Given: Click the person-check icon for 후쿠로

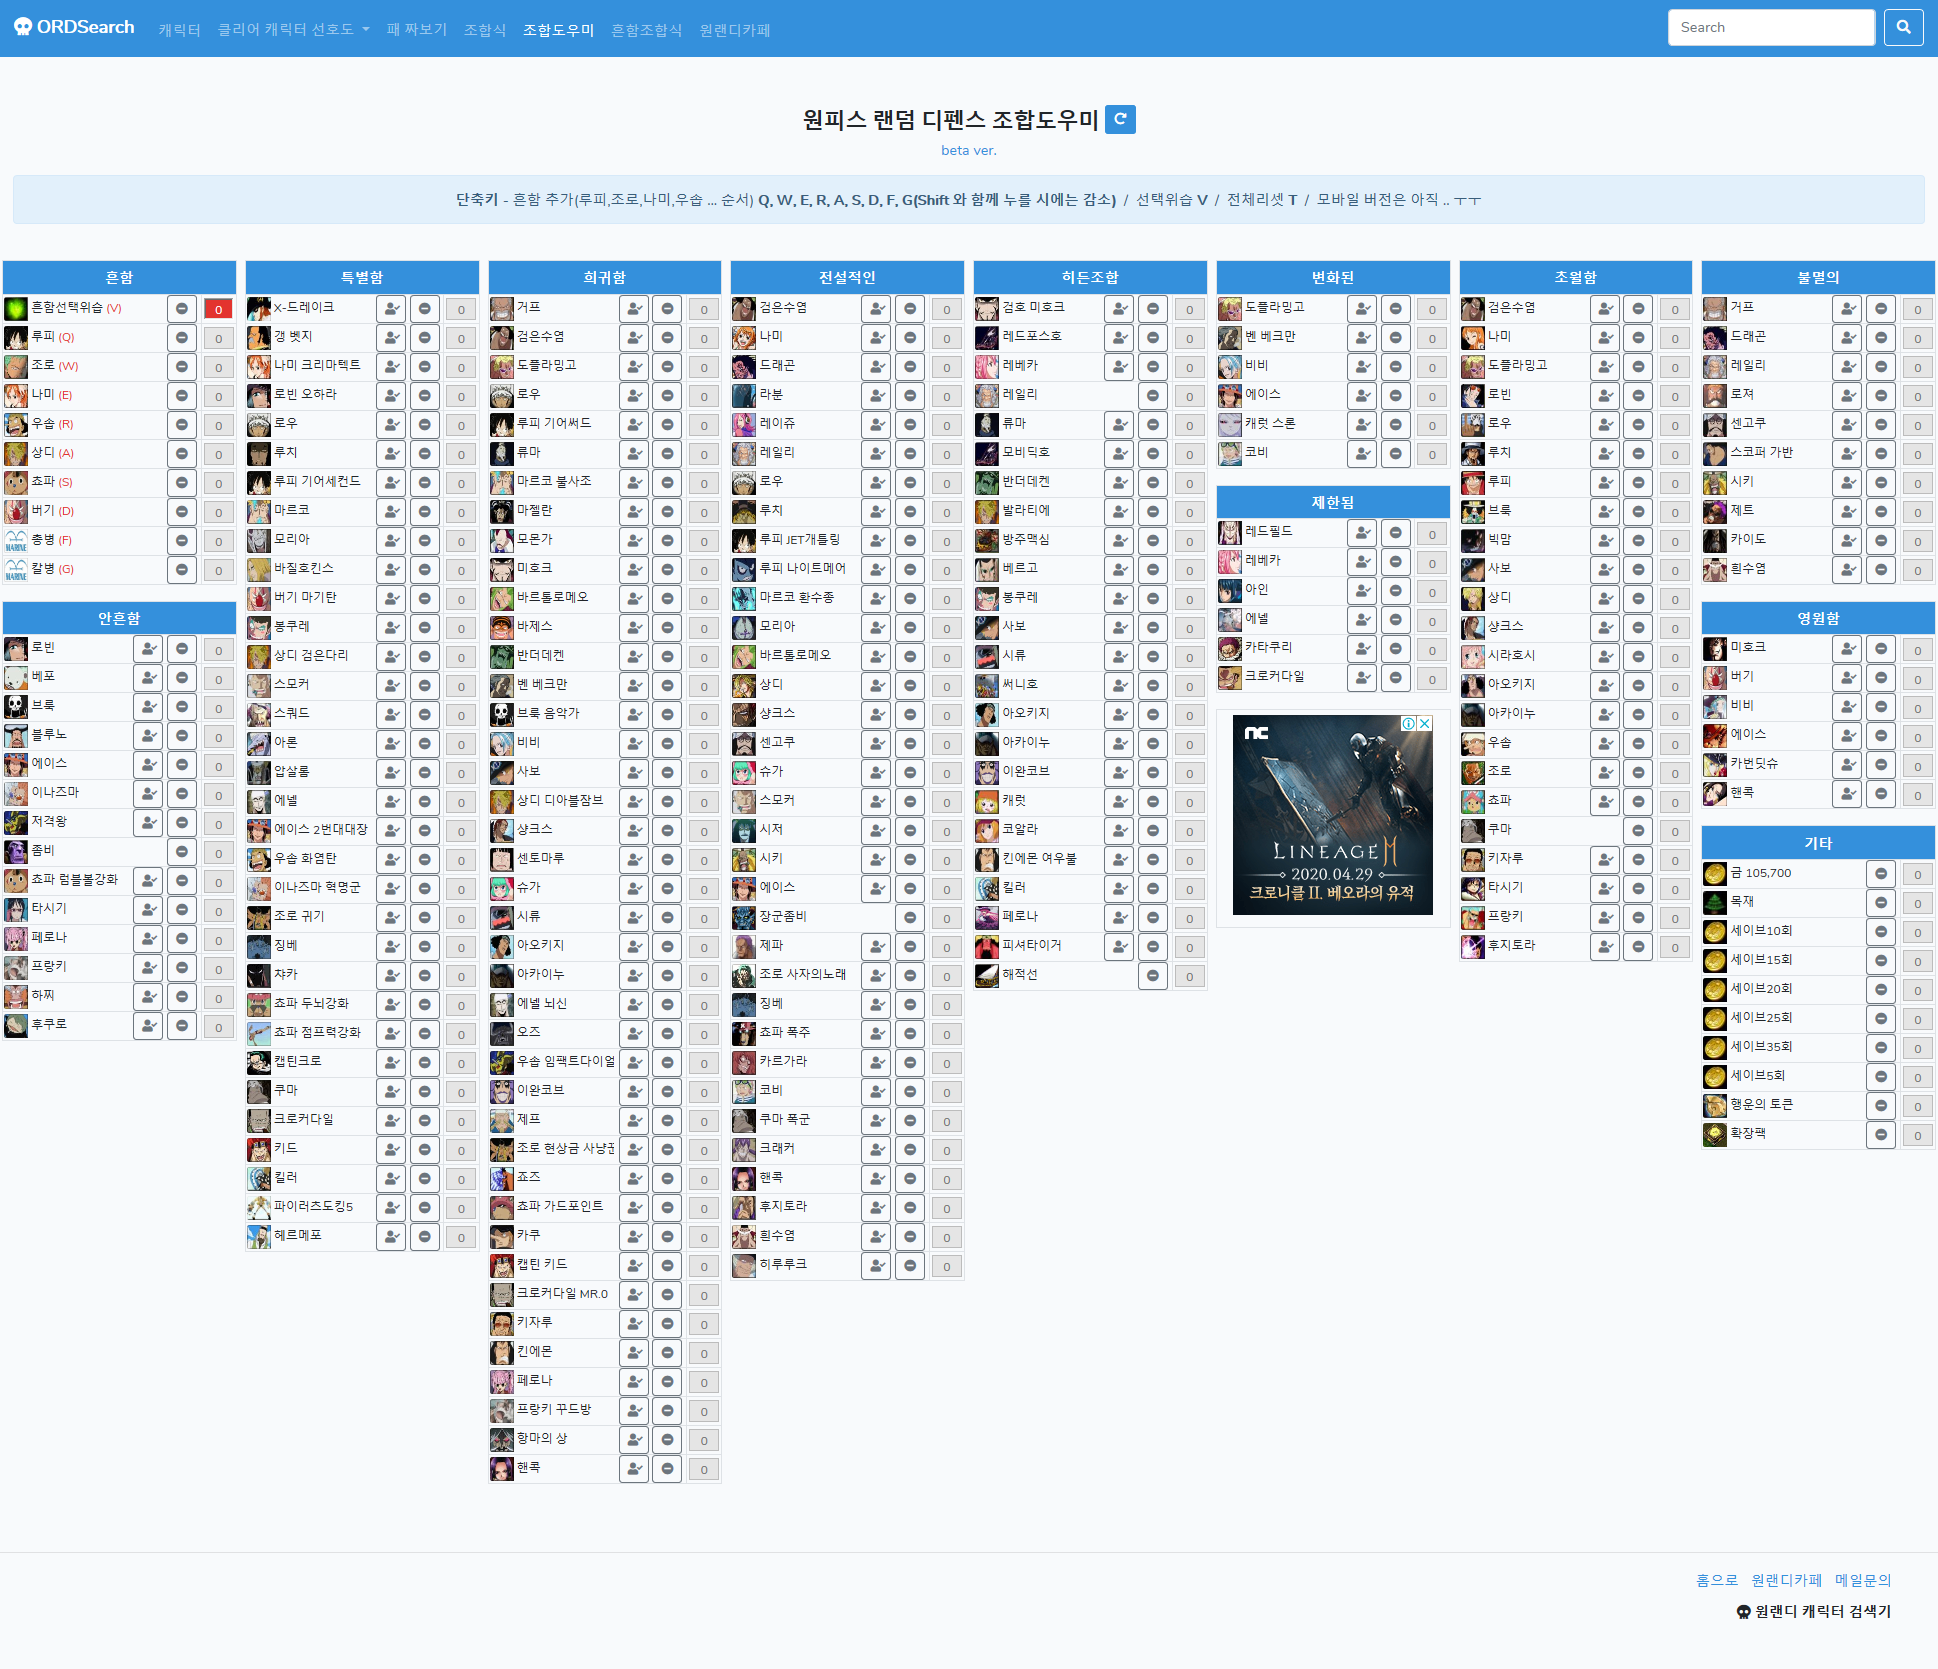Looking at the screenshot, I should (148, 1026).
